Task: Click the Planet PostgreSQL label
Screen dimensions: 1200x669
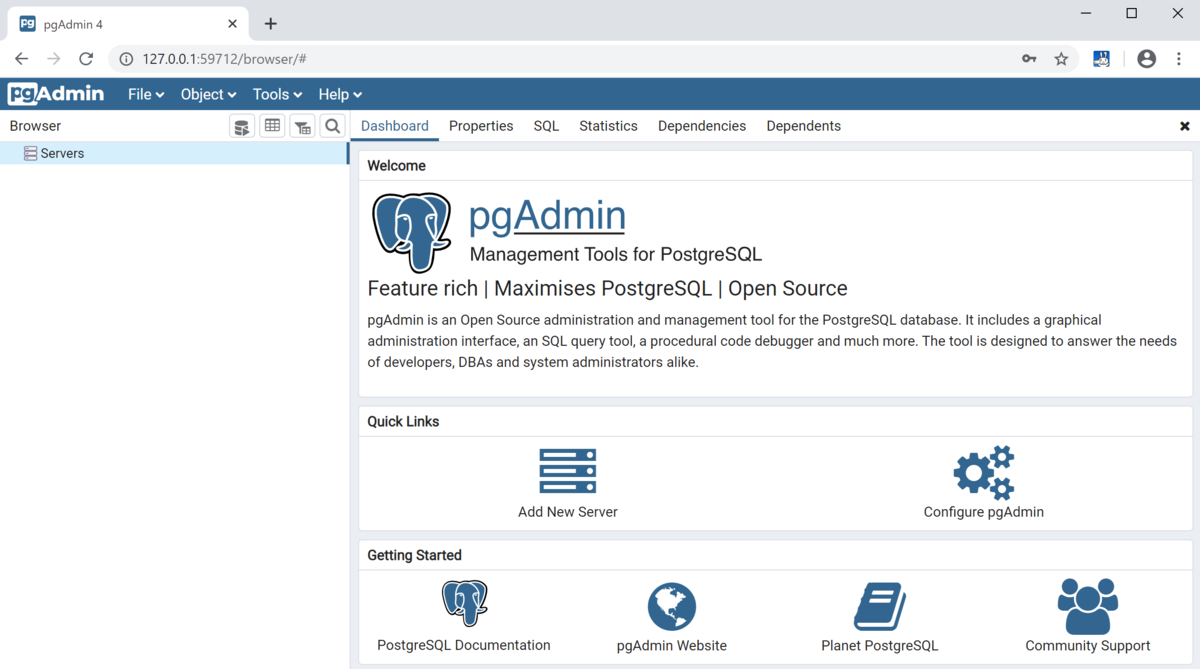Action: point(880,646)
